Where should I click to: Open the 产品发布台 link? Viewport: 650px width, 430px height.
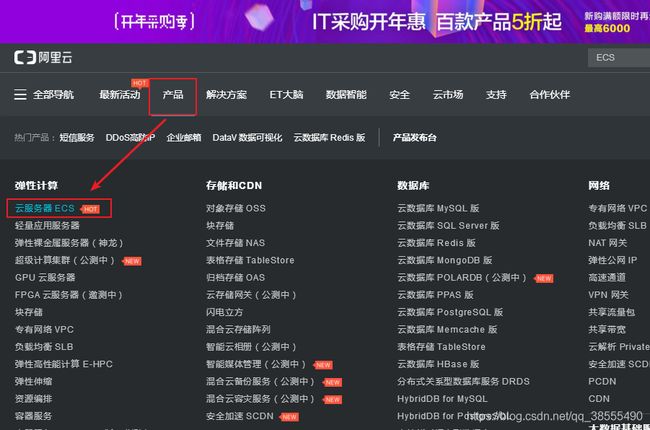[x=415, y=138]
